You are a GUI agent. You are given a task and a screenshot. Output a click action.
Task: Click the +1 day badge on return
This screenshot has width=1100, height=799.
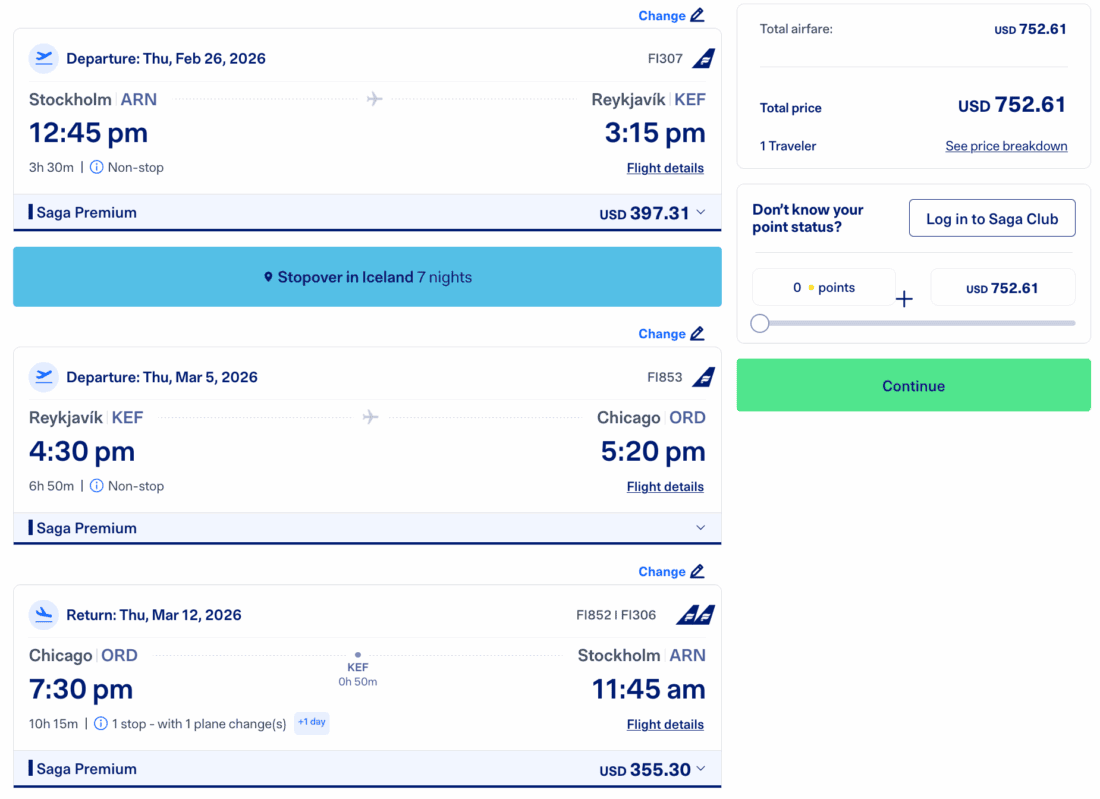coord(311,722)
